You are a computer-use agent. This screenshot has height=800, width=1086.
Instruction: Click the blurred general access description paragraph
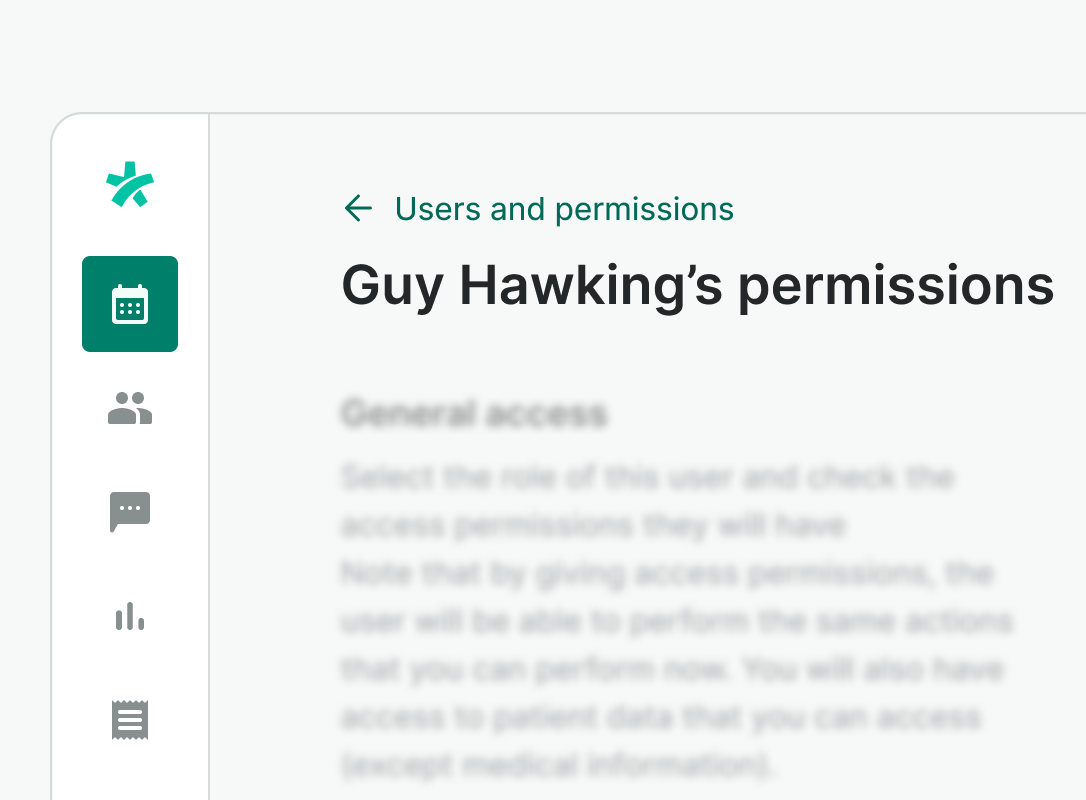(670, 621)
